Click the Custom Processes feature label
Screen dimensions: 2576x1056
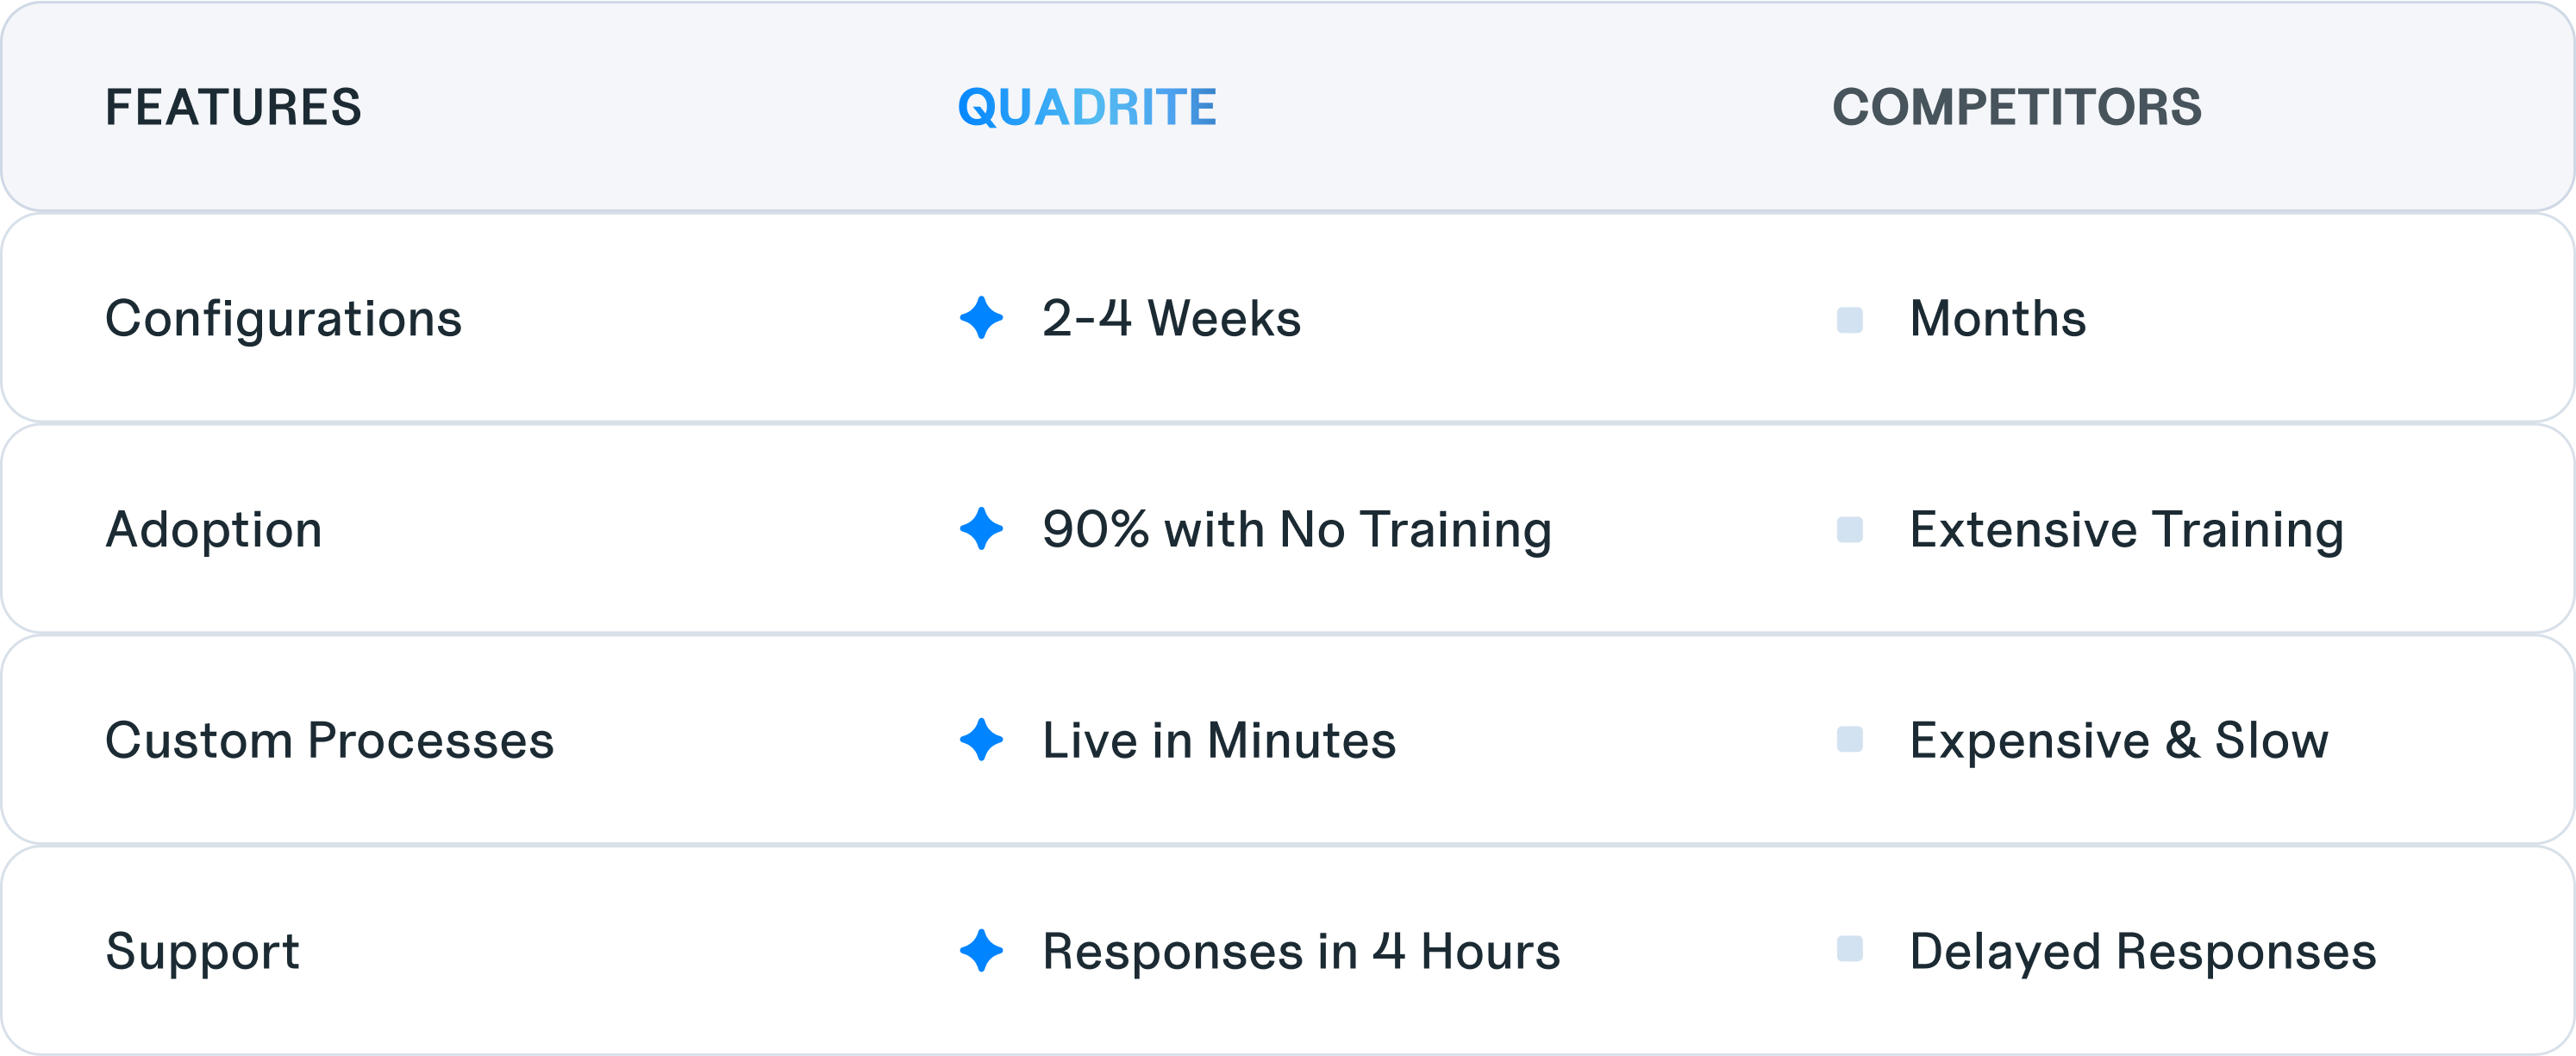click(x=329, y=741)
